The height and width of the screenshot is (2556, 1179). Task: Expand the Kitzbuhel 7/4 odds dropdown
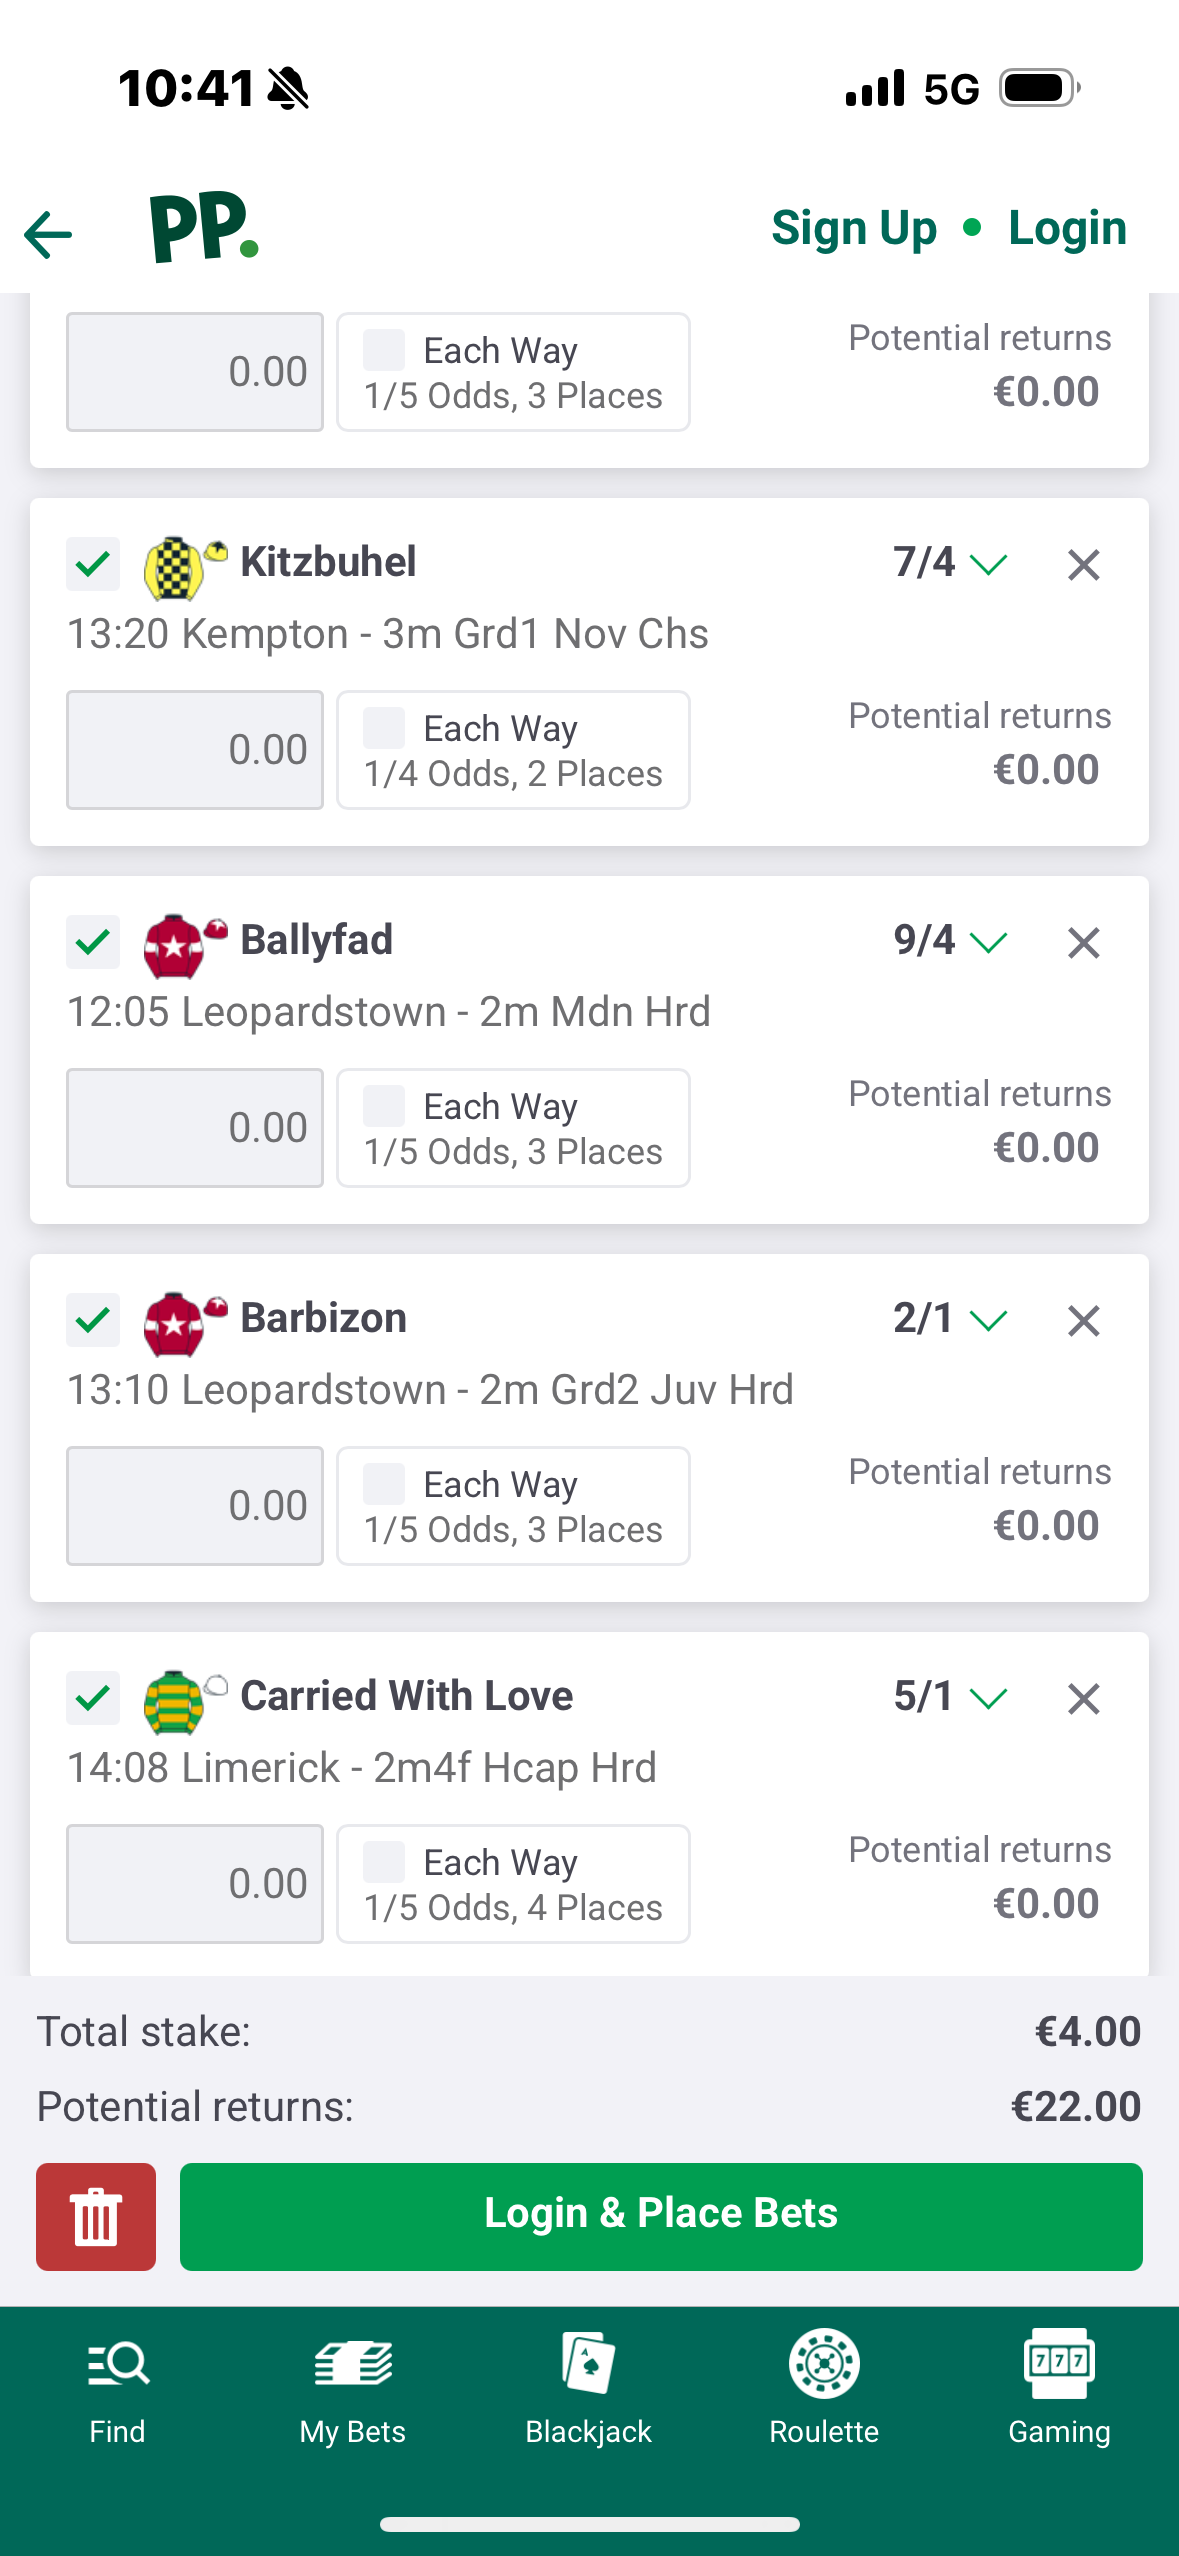(988, 565)
